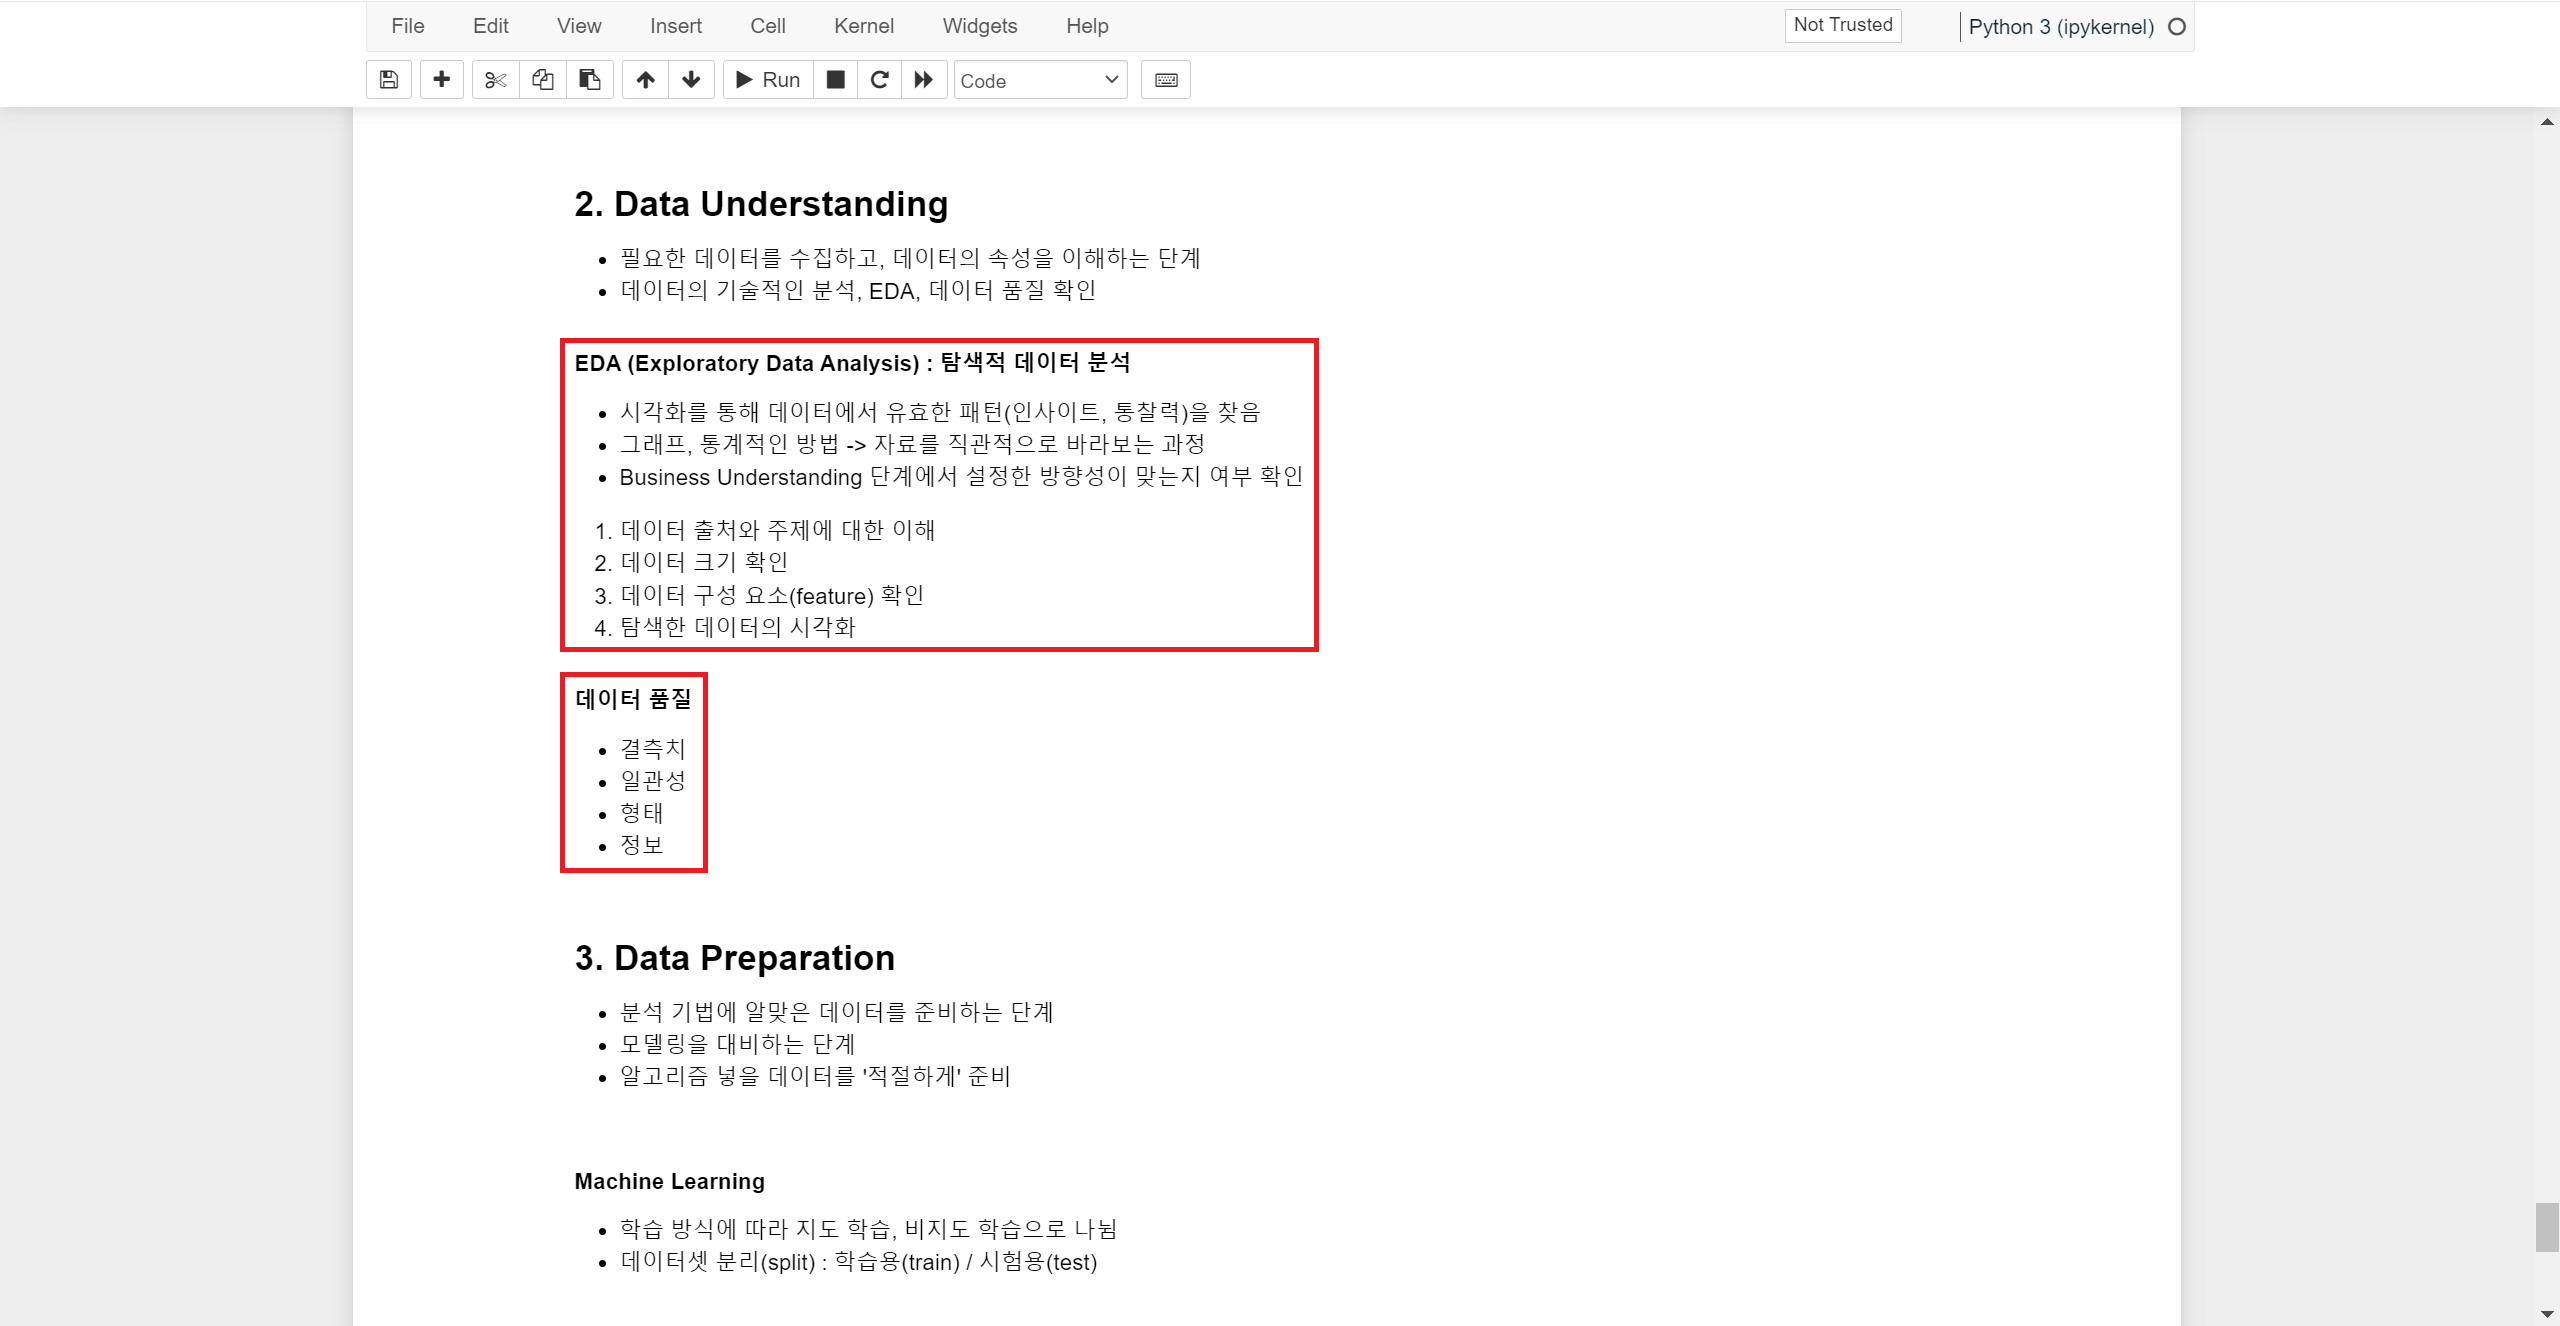Image resolution: width=2560 pixels, height=1326 pixels.
Task: Restart kernel and run all with the fast-forward icon
Action: [x=924, y=80]
